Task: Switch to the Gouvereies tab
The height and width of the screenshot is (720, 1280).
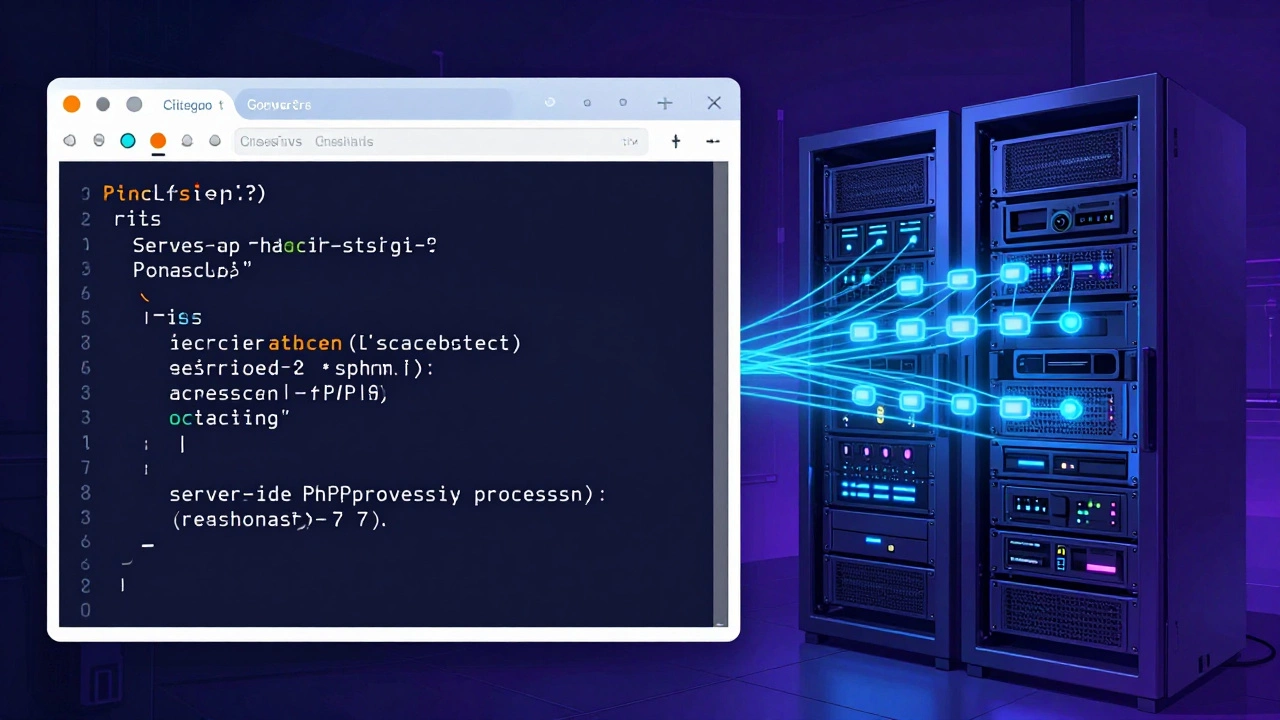Action: tap(278, 104)
